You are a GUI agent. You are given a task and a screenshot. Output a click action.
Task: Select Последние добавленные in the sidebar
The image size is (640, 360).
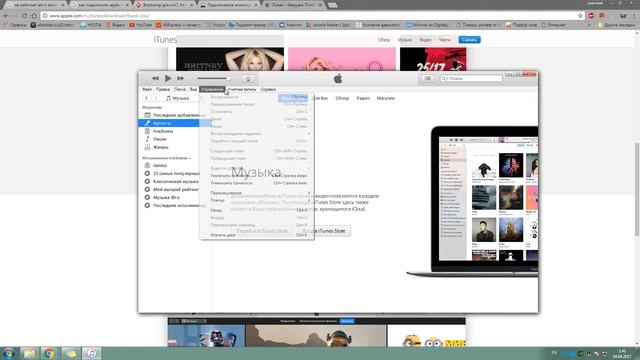tap(176, 115)
